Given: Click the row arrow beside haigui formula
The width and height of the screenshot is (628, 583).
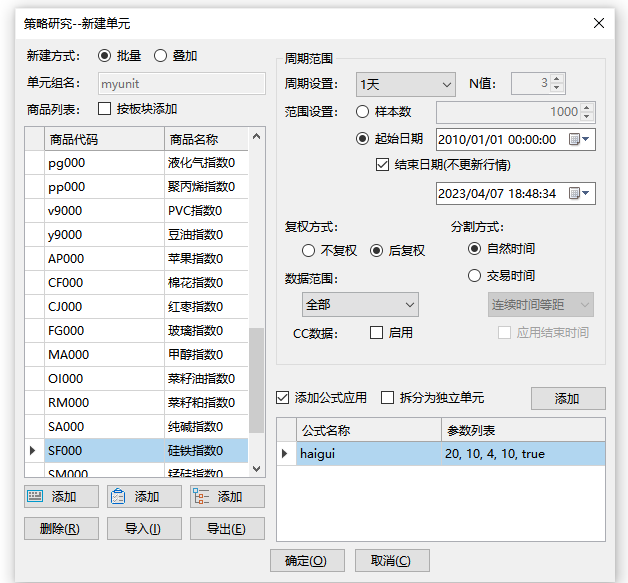Looking at the screenshot, I should click(286, 454).
